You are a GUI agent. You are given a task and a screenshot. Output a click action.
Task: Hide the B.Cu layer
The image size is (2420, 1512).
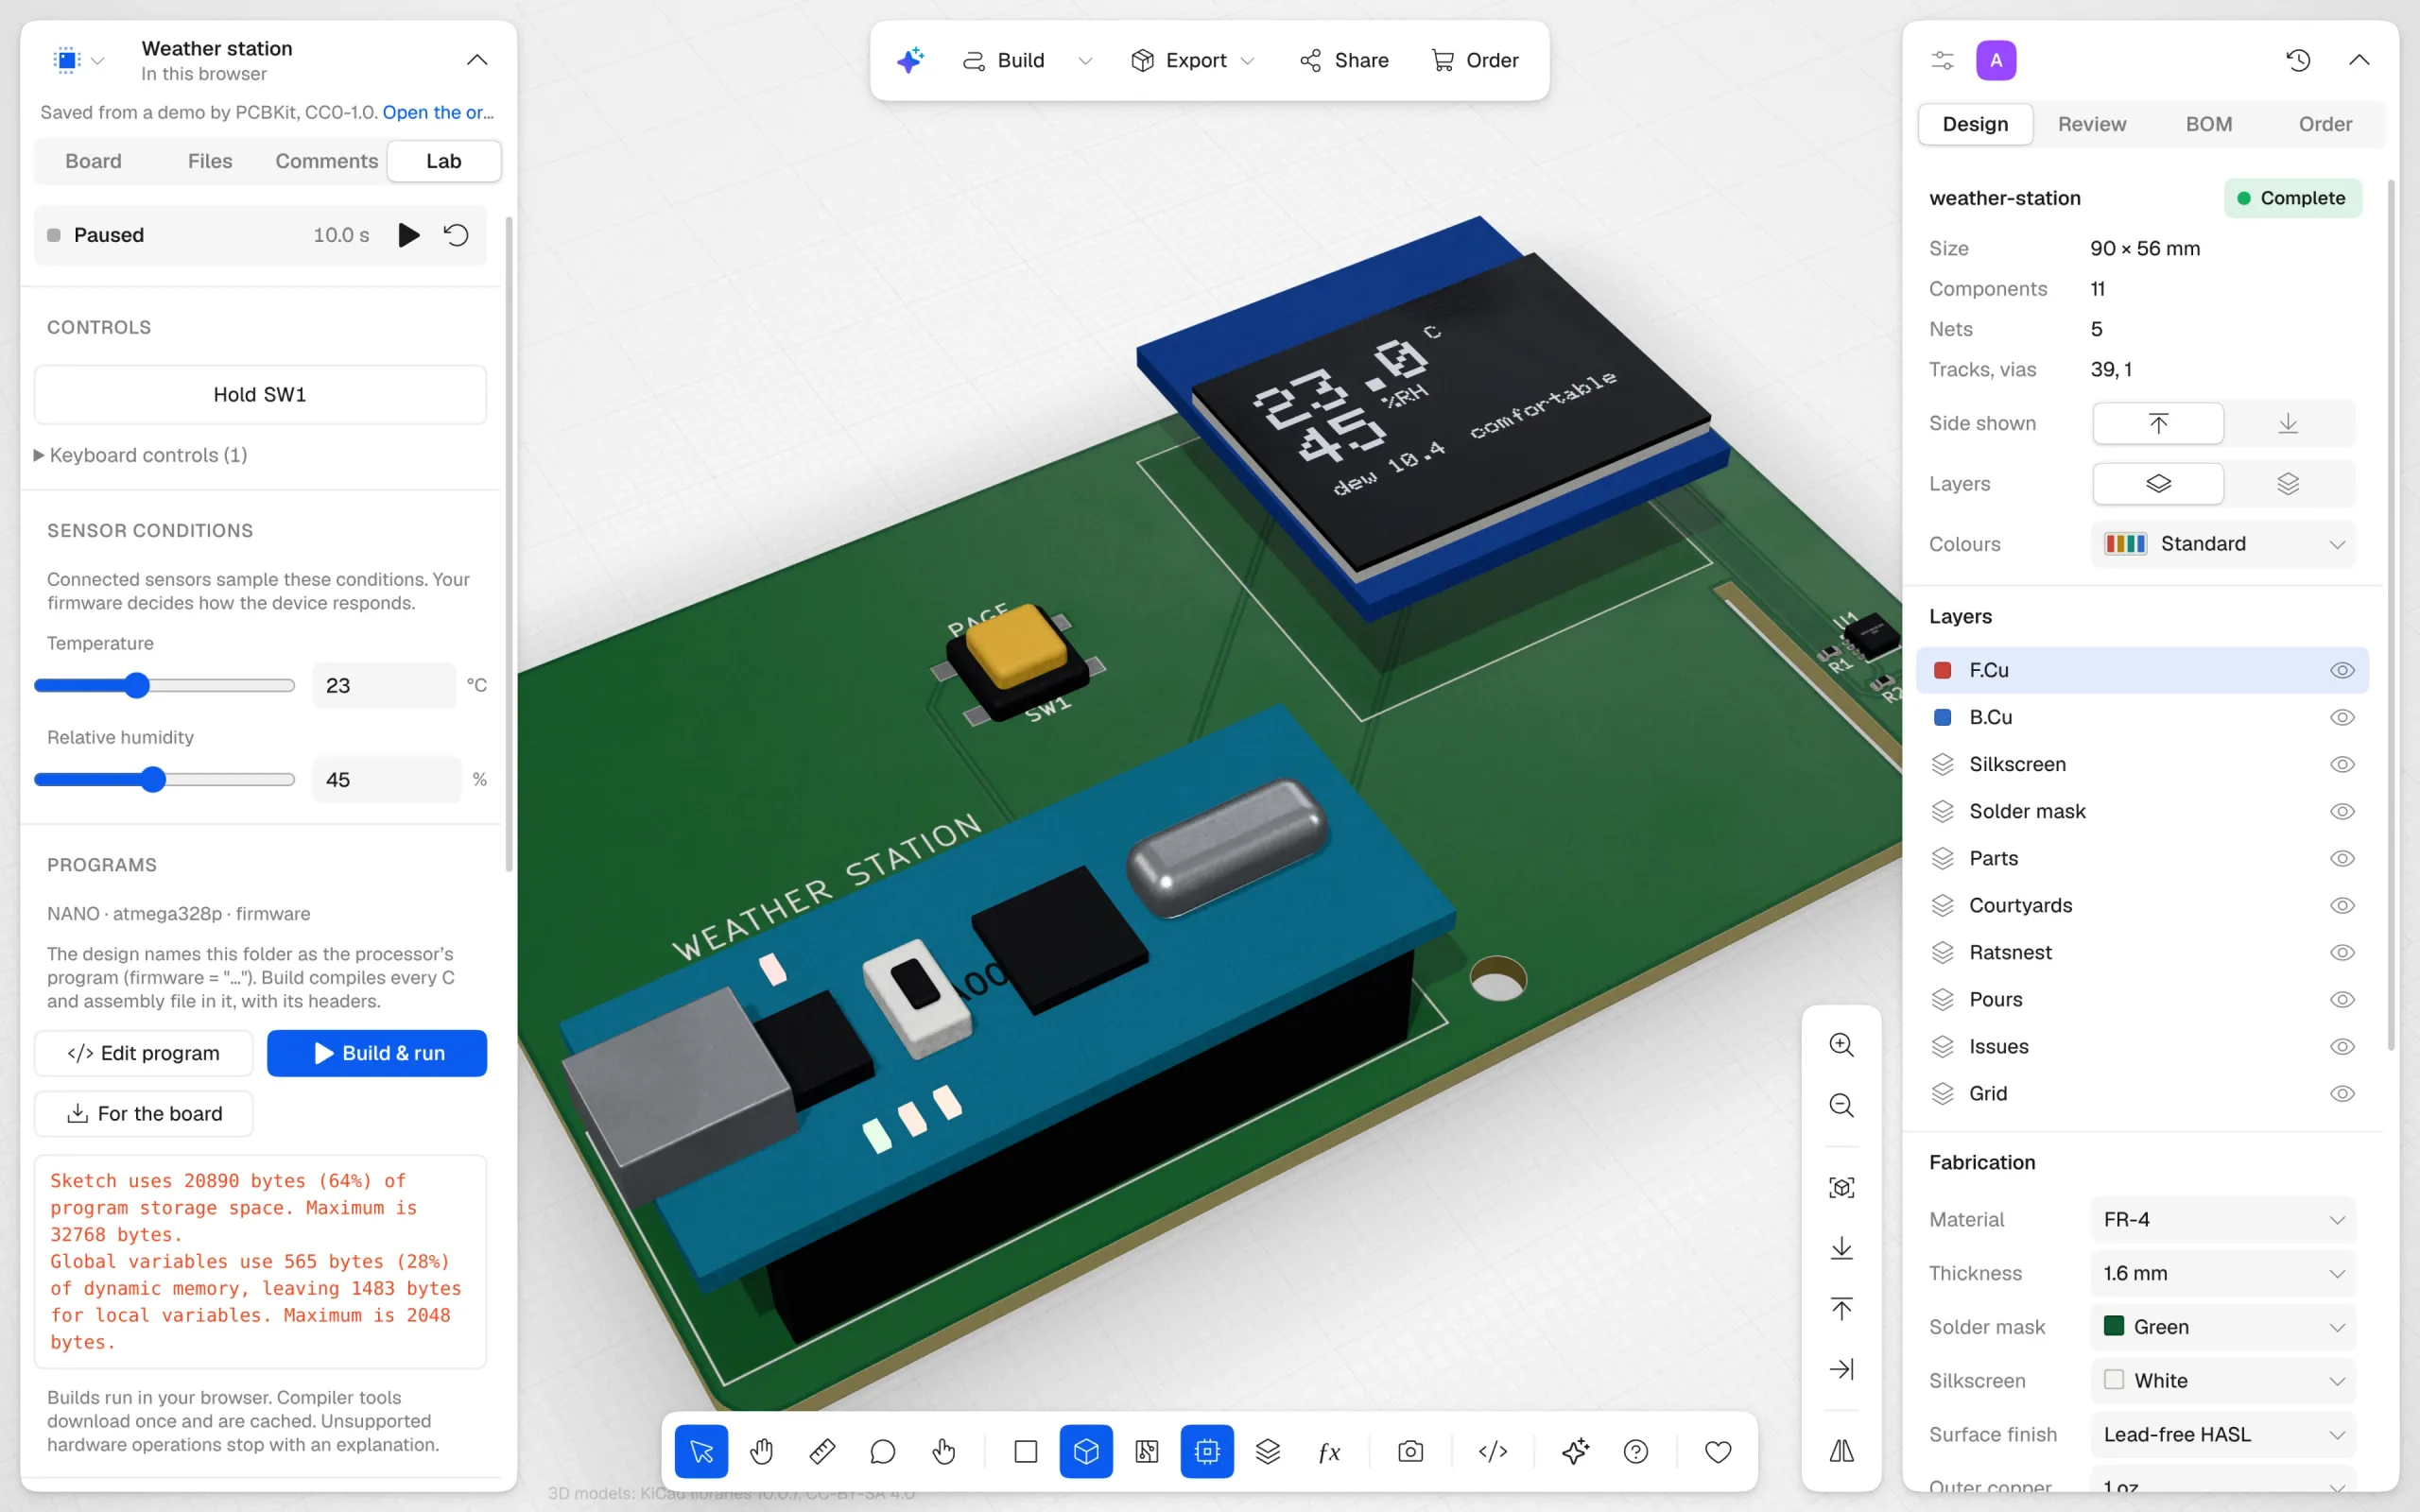click(2342, 717)
